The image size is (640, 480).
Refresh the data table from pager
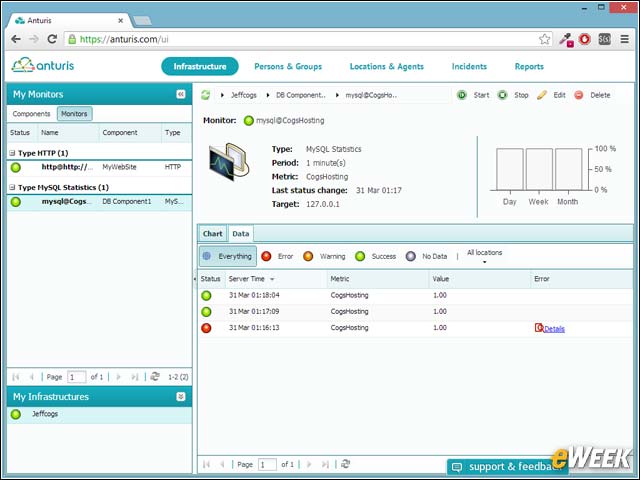345,464
